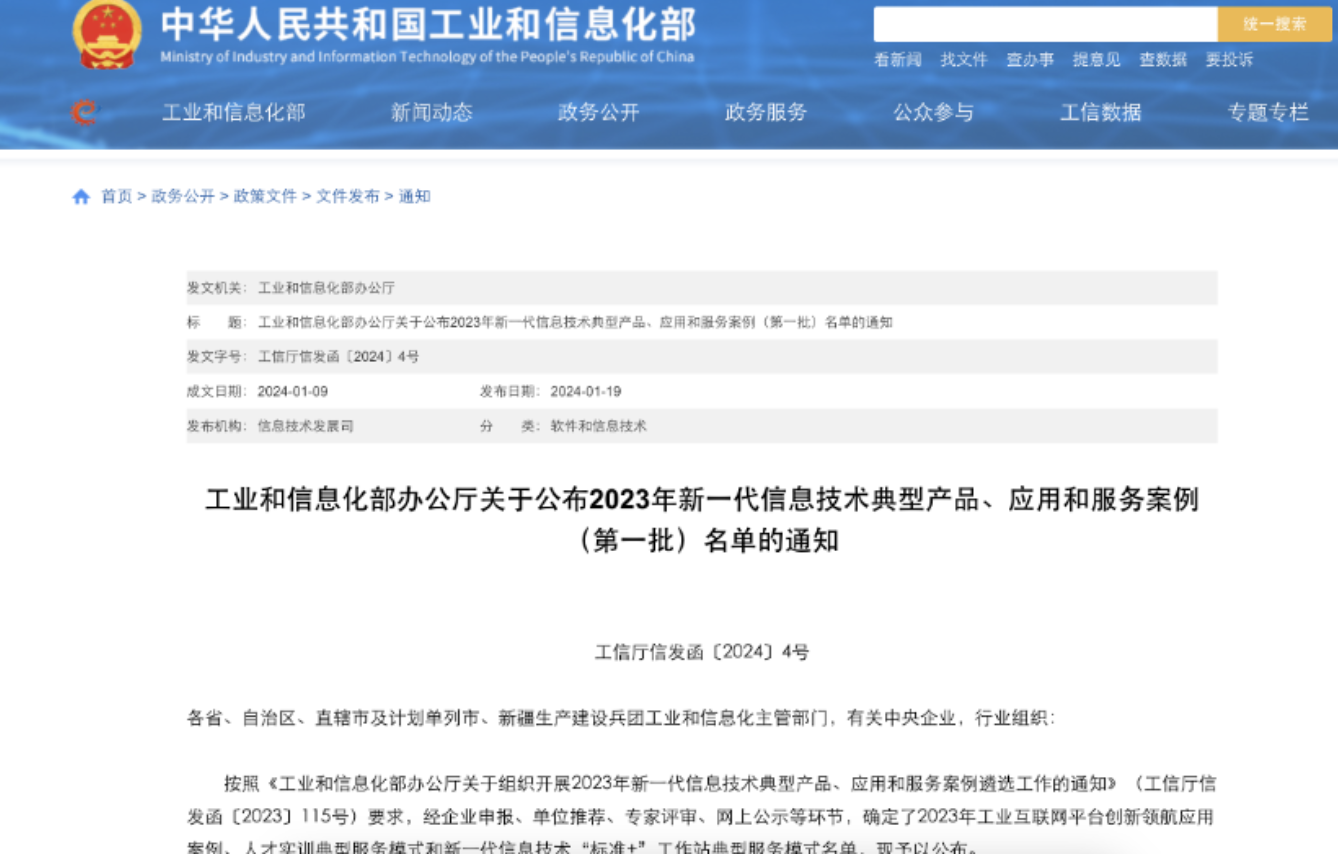Click the 文件发布 breadcrumb link

[x=348, y=197]
